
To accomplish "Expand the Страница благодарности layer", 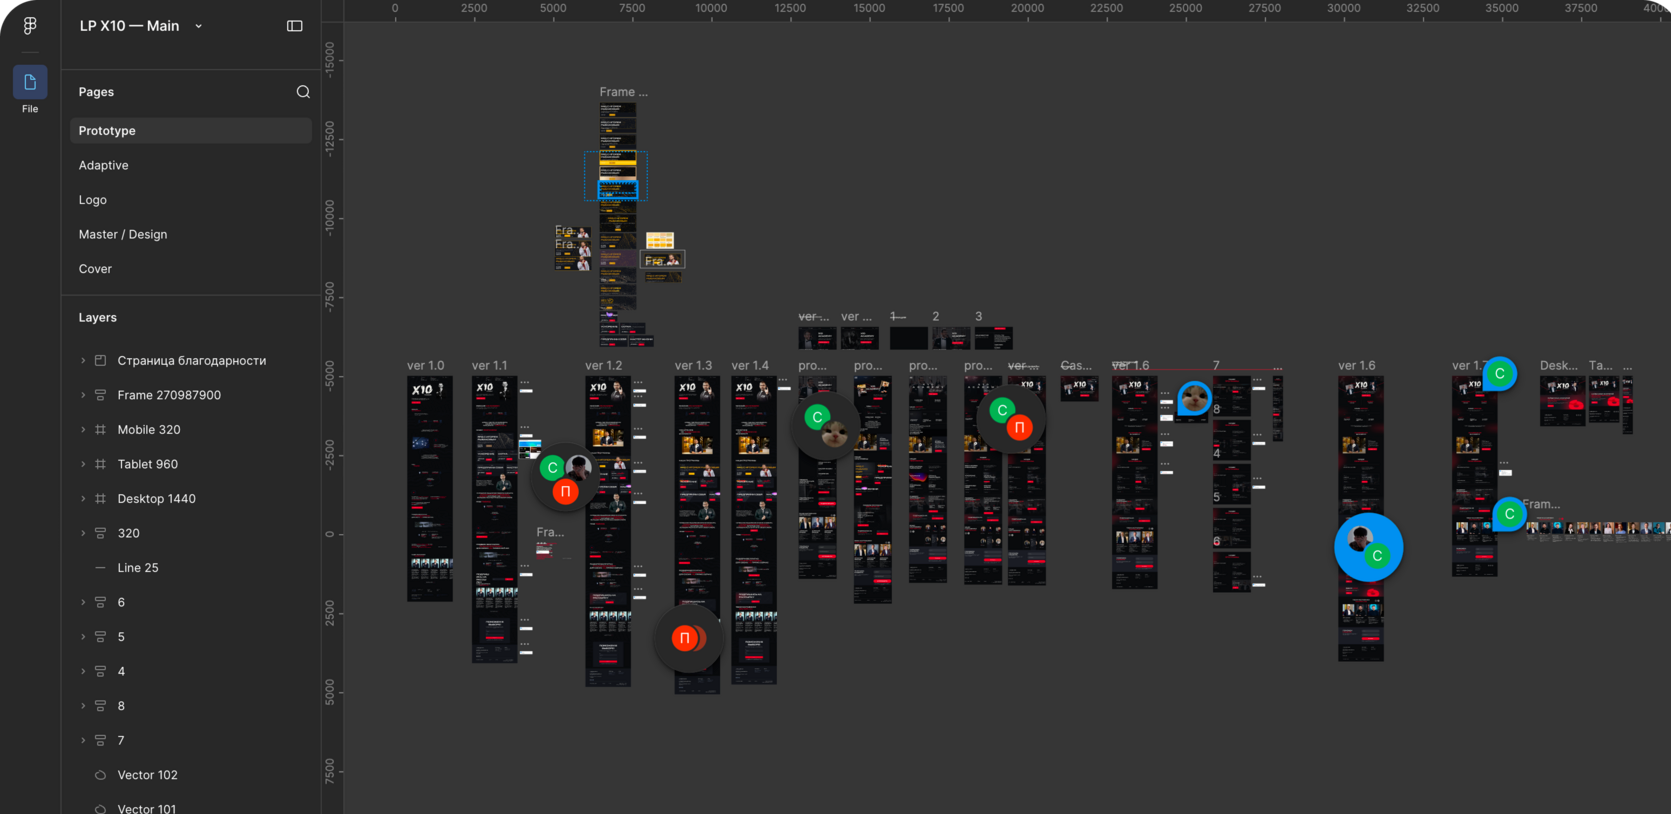I will (83, 361).
